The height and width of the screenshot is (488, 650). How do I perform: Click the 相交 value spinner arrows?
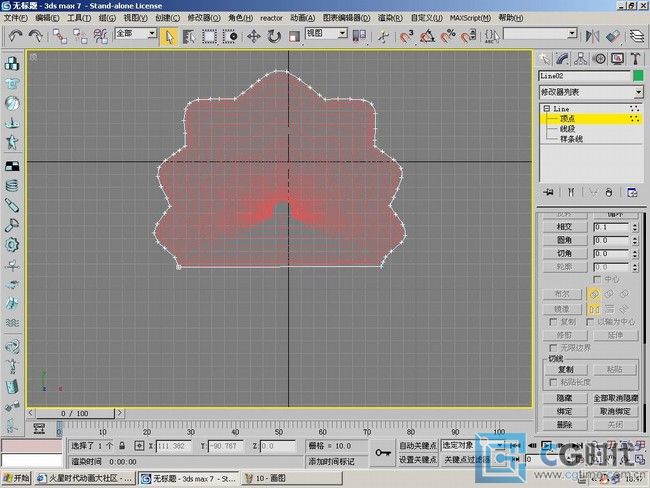click(x=635, y=227)
